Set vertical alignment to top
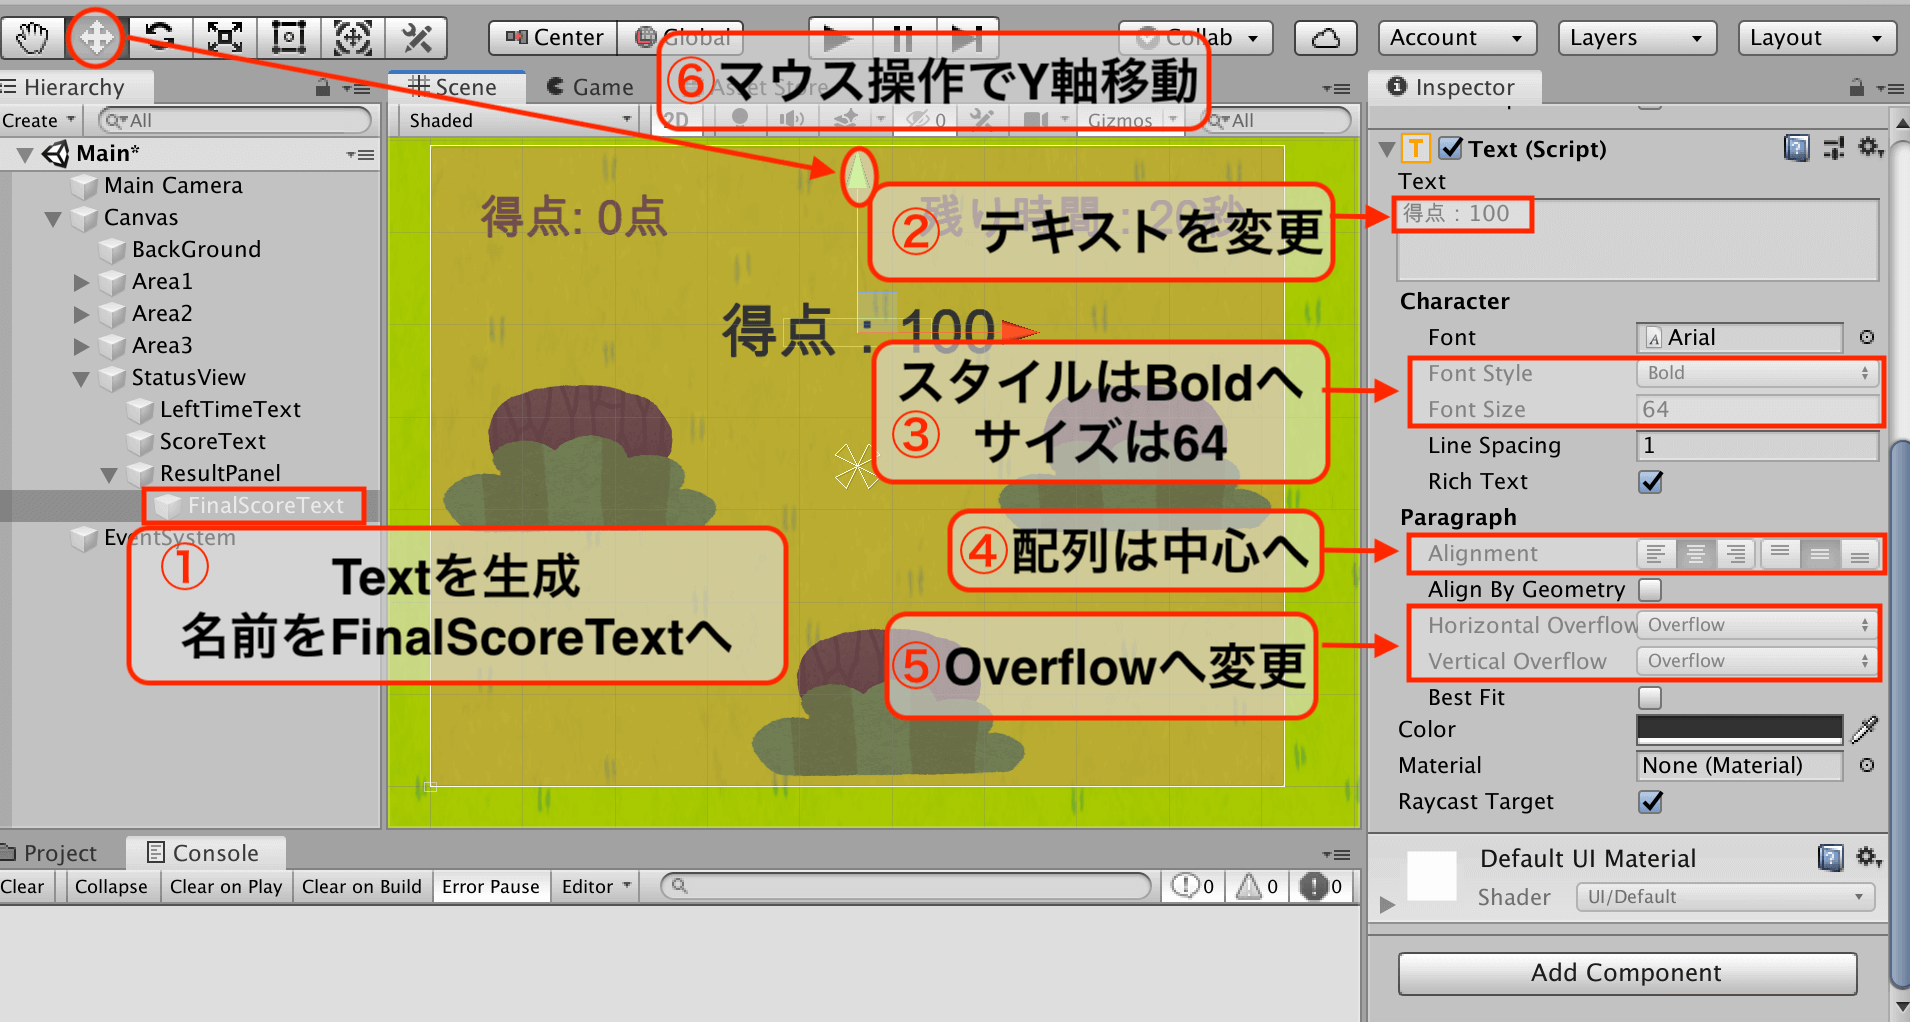The height and width of the screenshot is (1022, 1910). (1780, 553)
